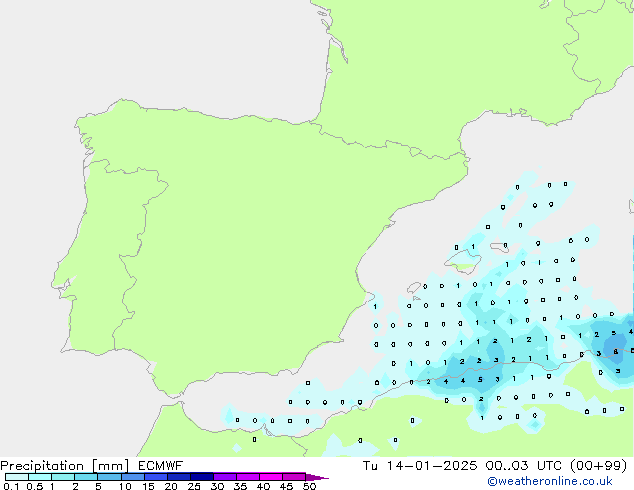Pick the 40–45 mm magenta legend swatch

click(x=271, y=477)
